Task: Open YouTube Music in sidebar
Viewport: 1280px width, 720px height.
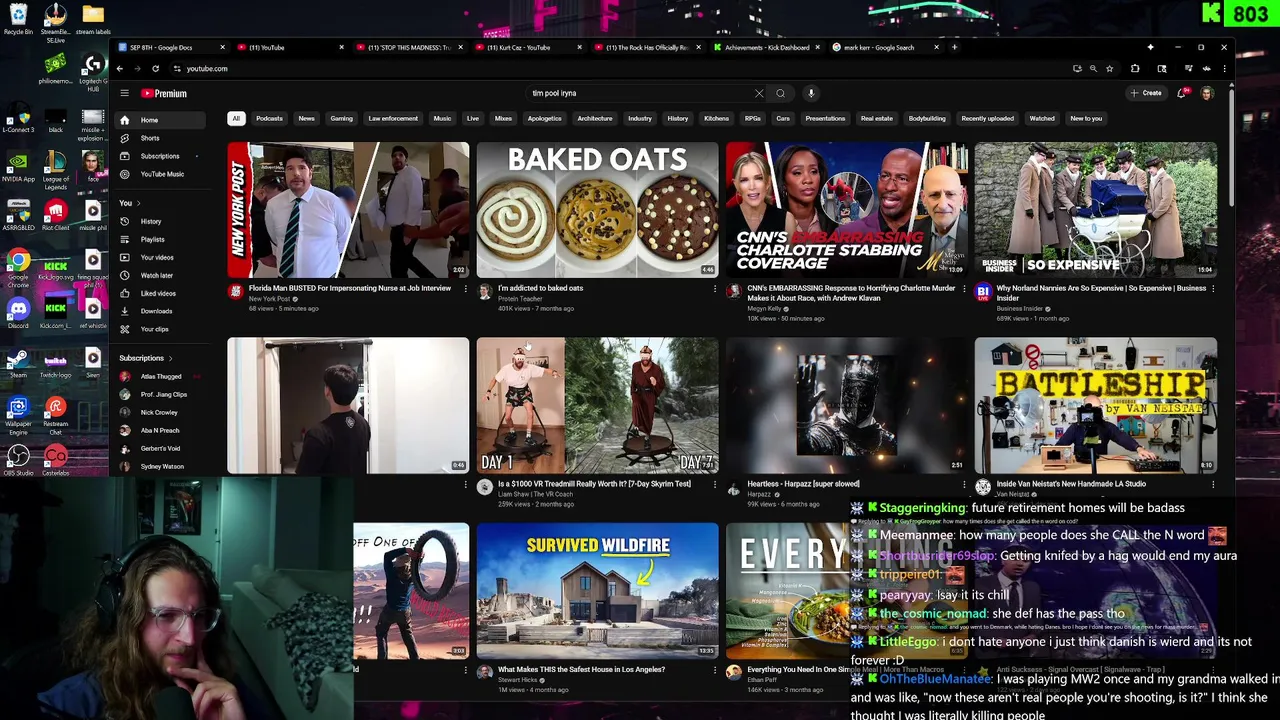Action: (x=162, y=174)
